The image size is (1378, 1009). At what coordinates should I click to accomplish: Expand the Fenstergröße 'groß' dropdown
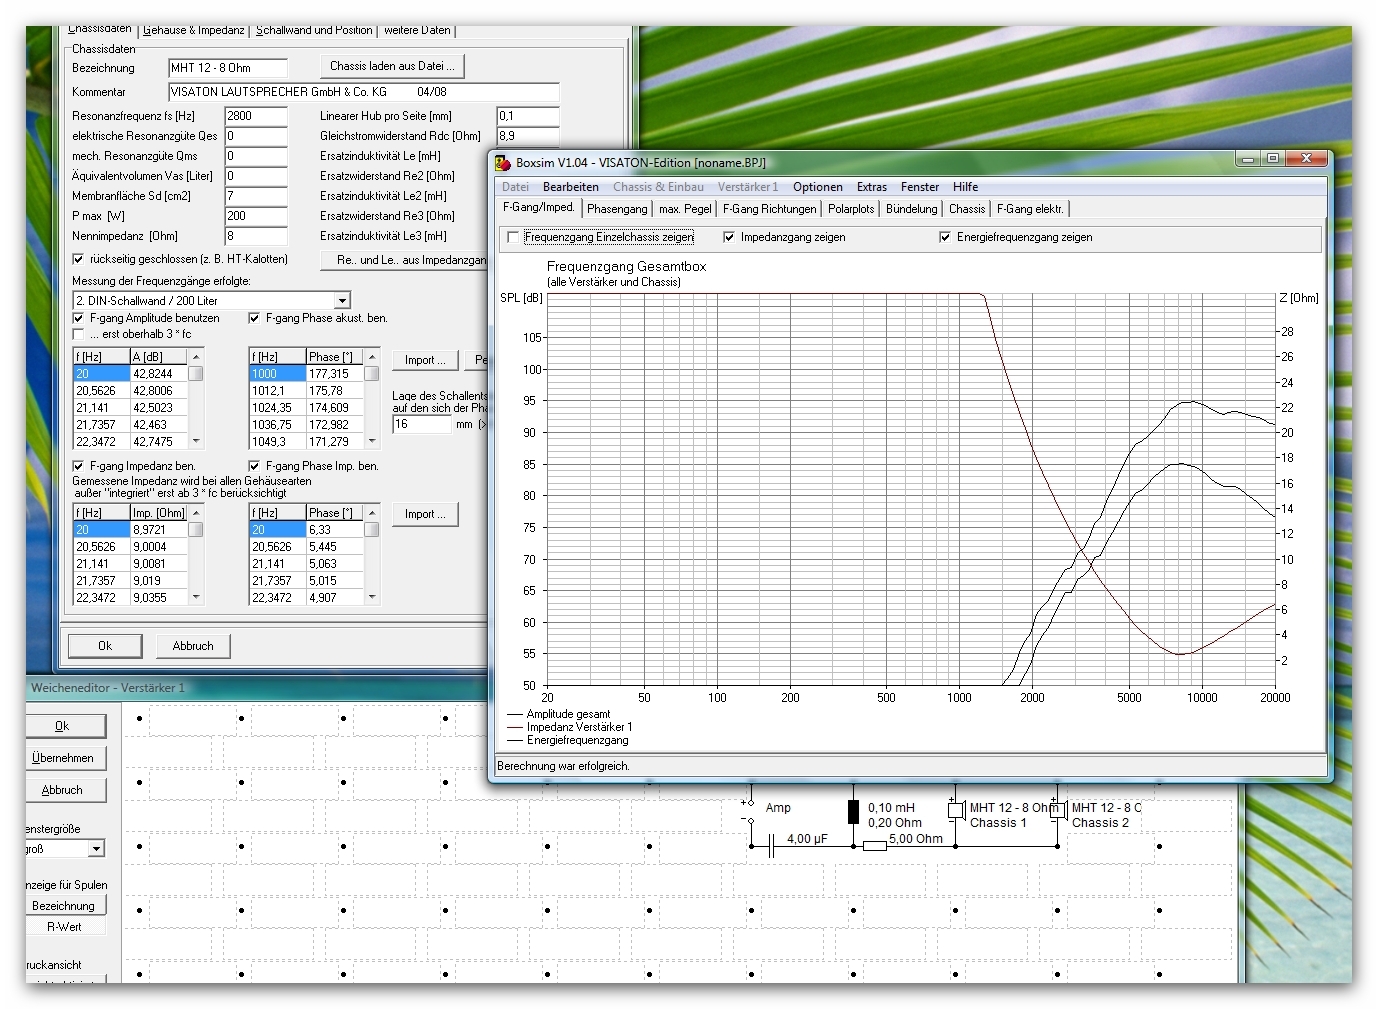point(96,849)
